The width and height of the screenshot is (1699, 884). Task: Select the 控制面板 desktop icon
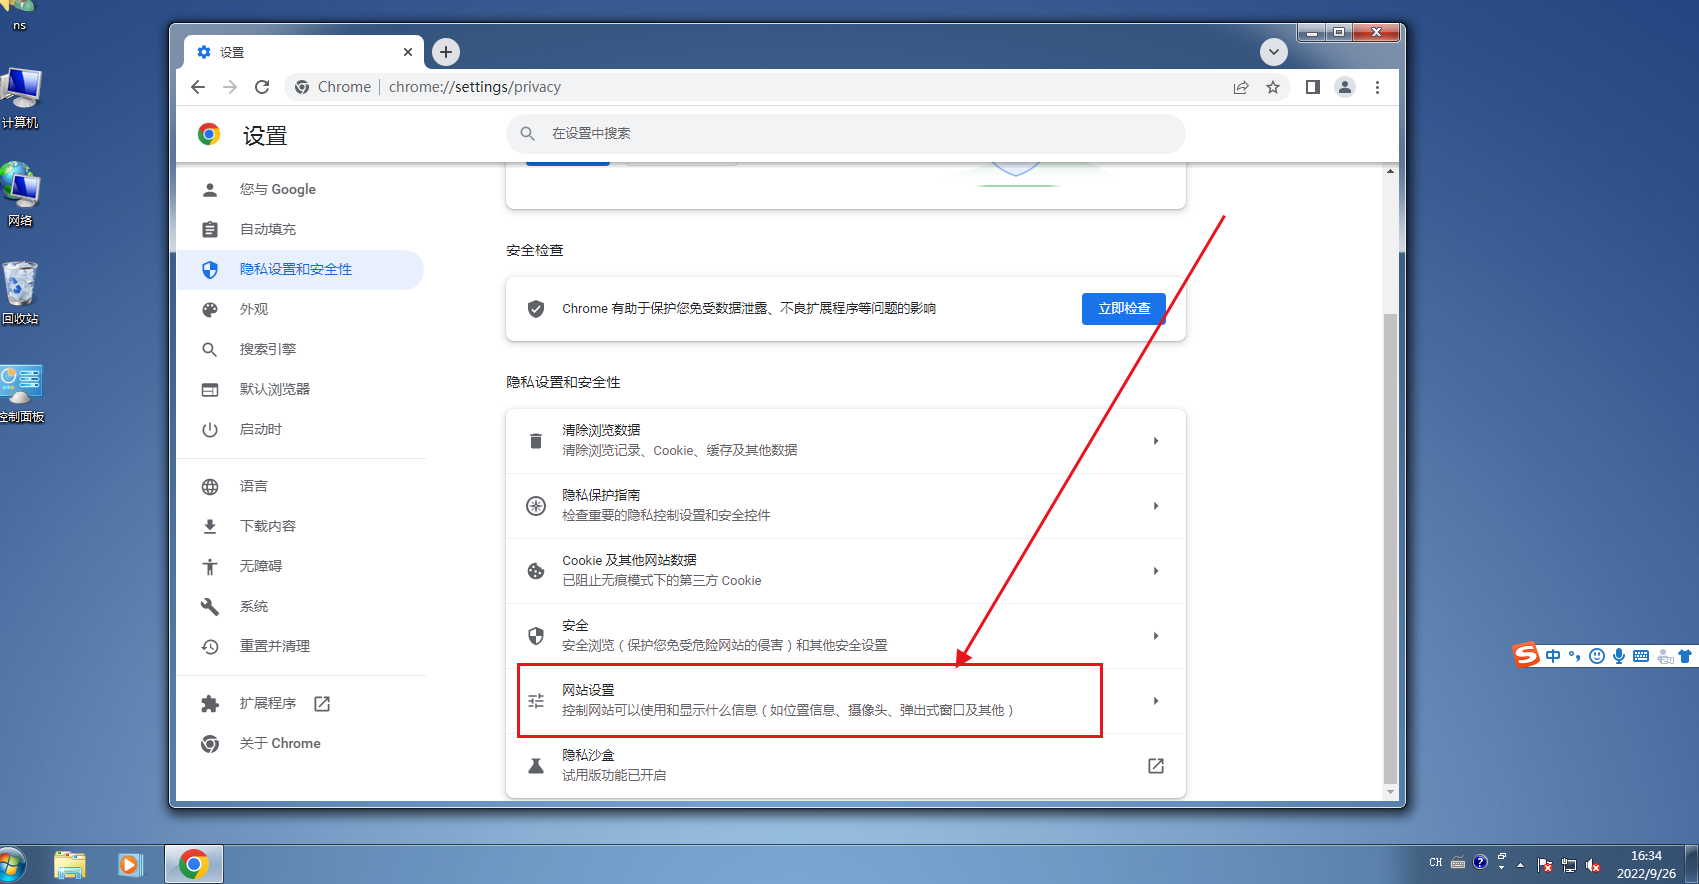21,392
